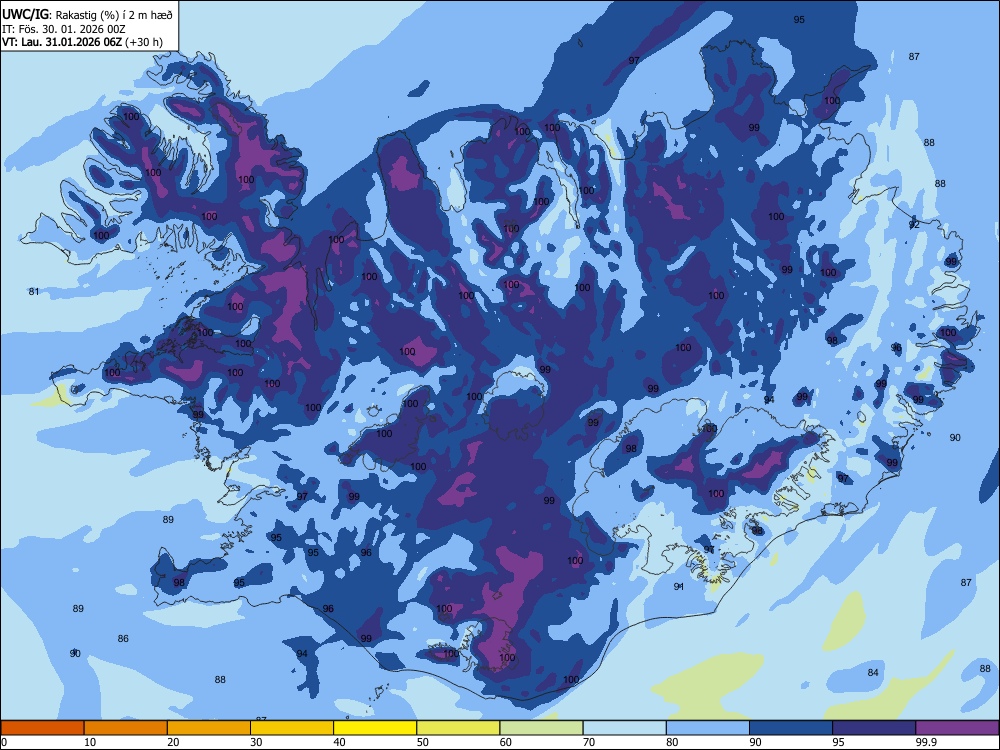Click the UWC/IG title text

pos(25,13)
